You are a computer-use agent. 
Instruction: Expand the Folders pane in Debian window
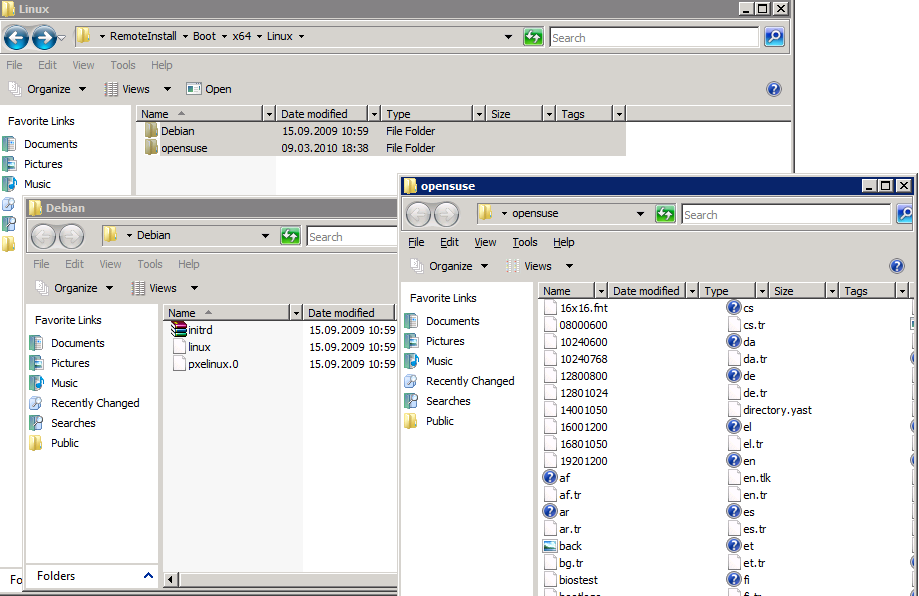point(148,575)
